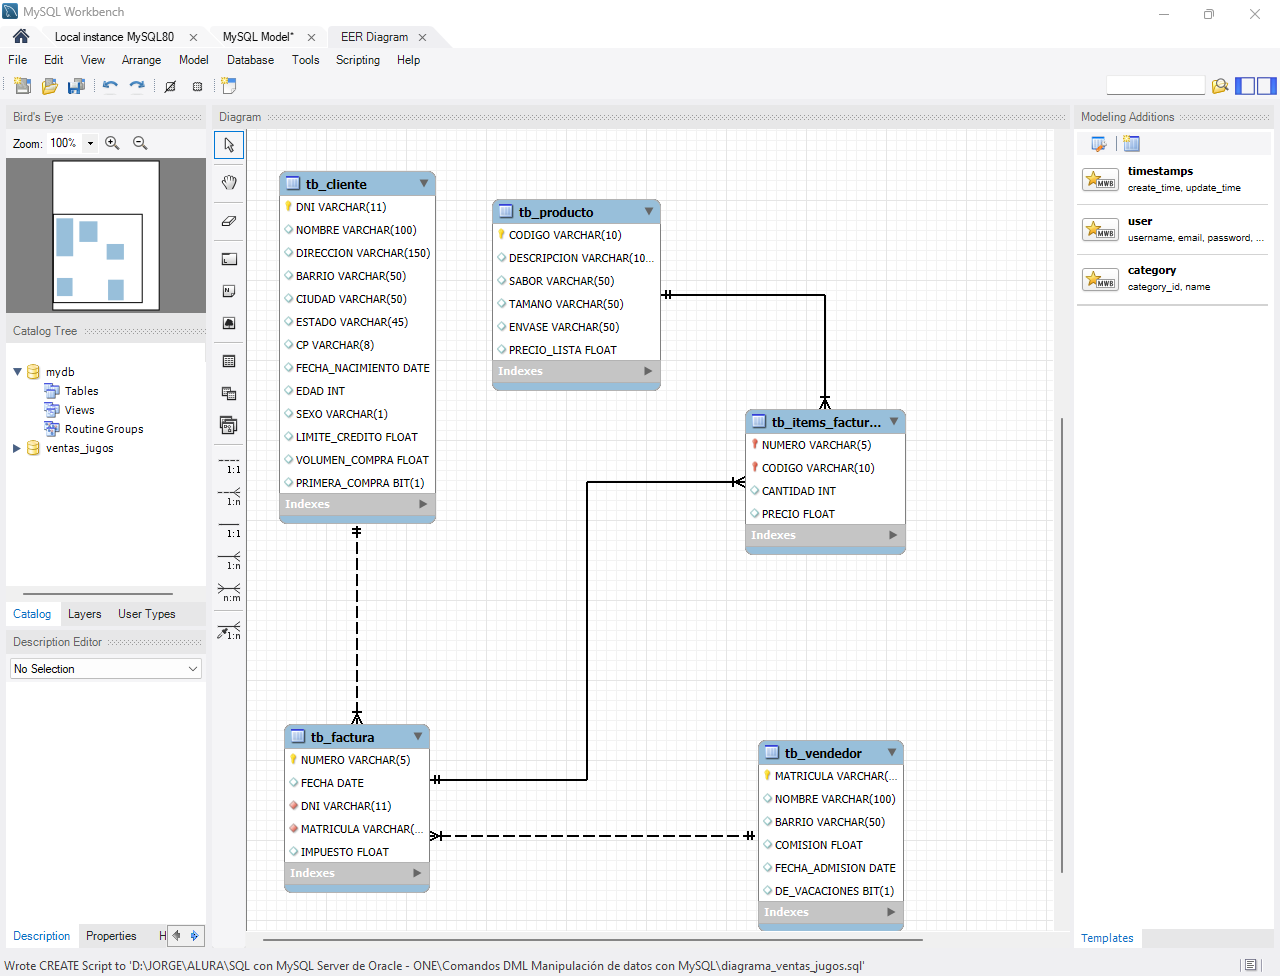
Task: Select the timestamps template
Action: 1172,179
